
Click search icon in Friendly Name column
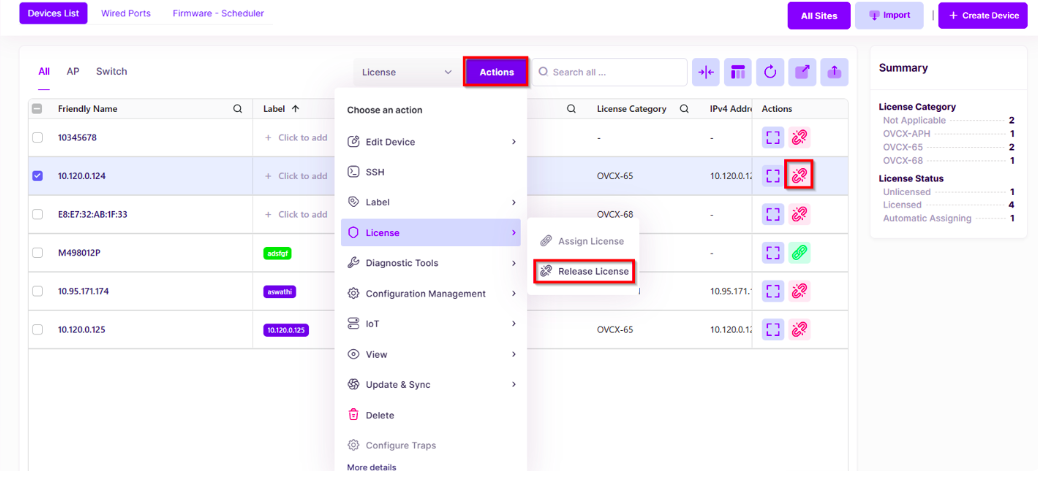[x=238, y=109]
